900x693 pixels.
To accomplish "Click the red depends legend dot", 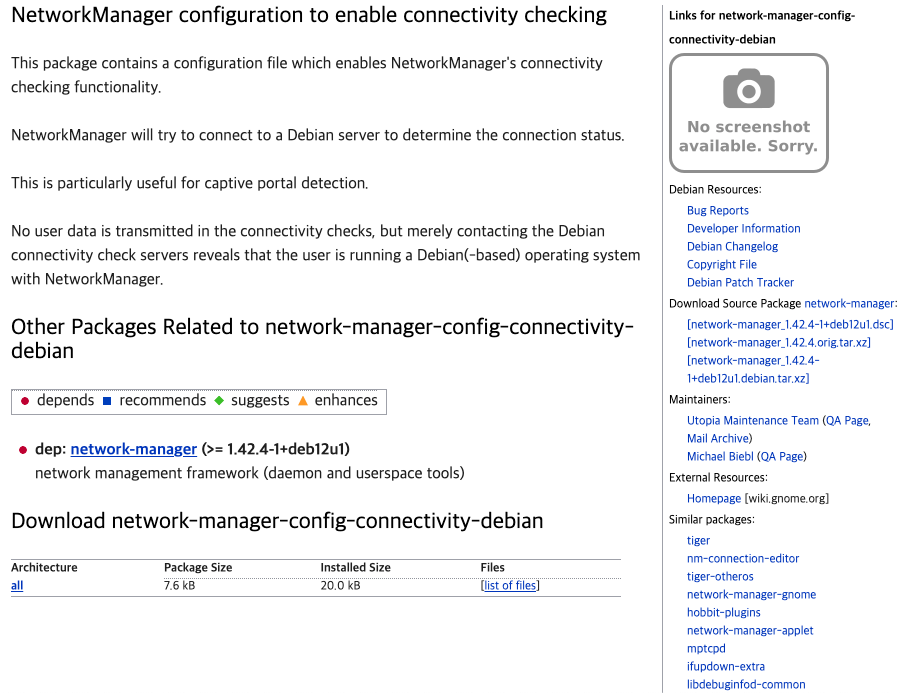I will [x=25, y=401].
